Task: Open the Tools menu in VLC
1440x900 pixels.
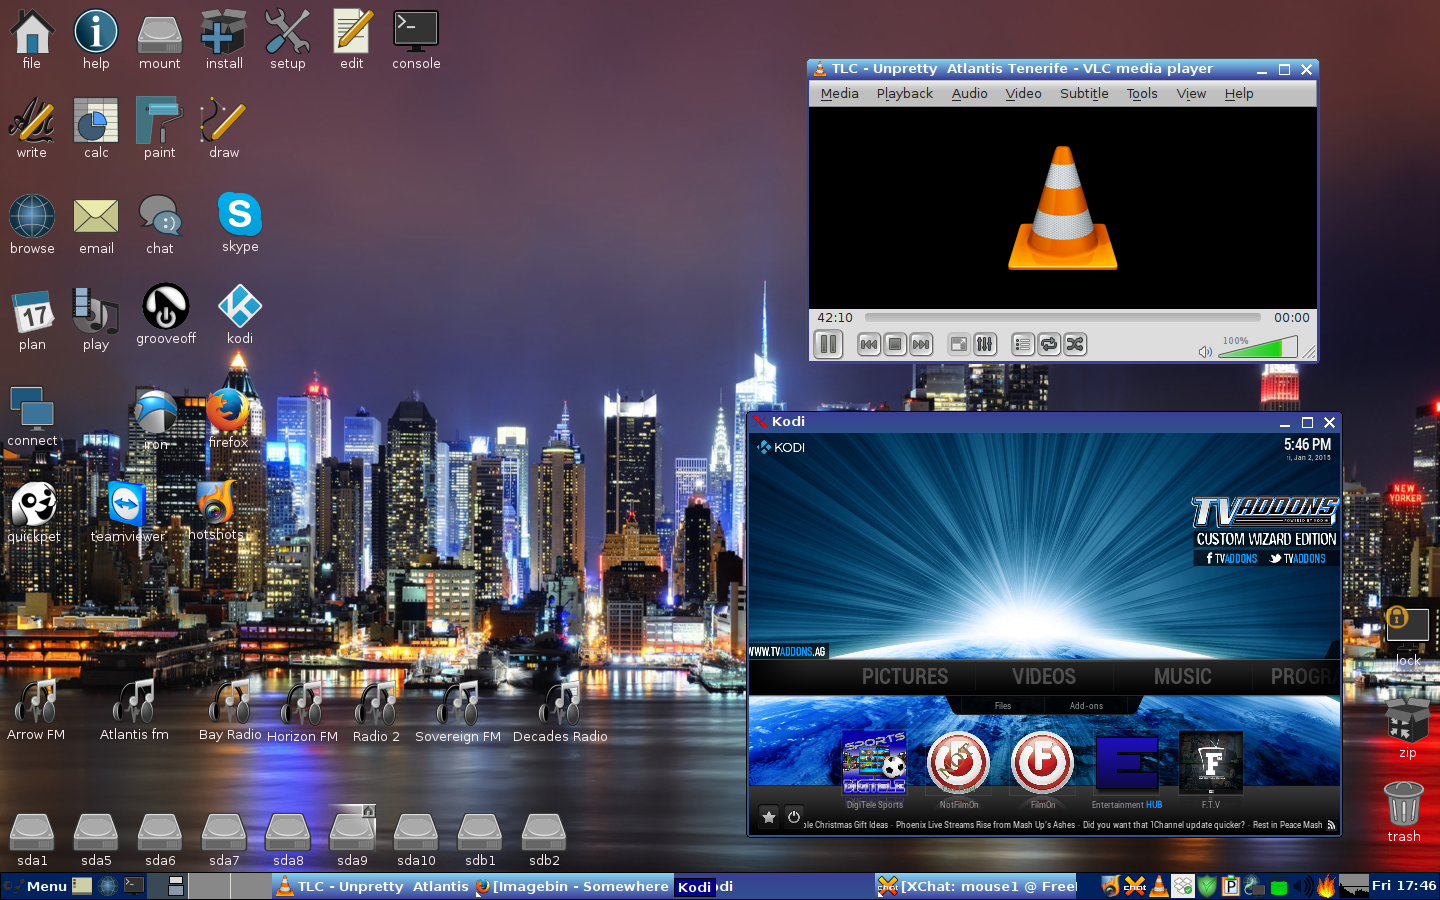Action: click(x=1142, y=93)
